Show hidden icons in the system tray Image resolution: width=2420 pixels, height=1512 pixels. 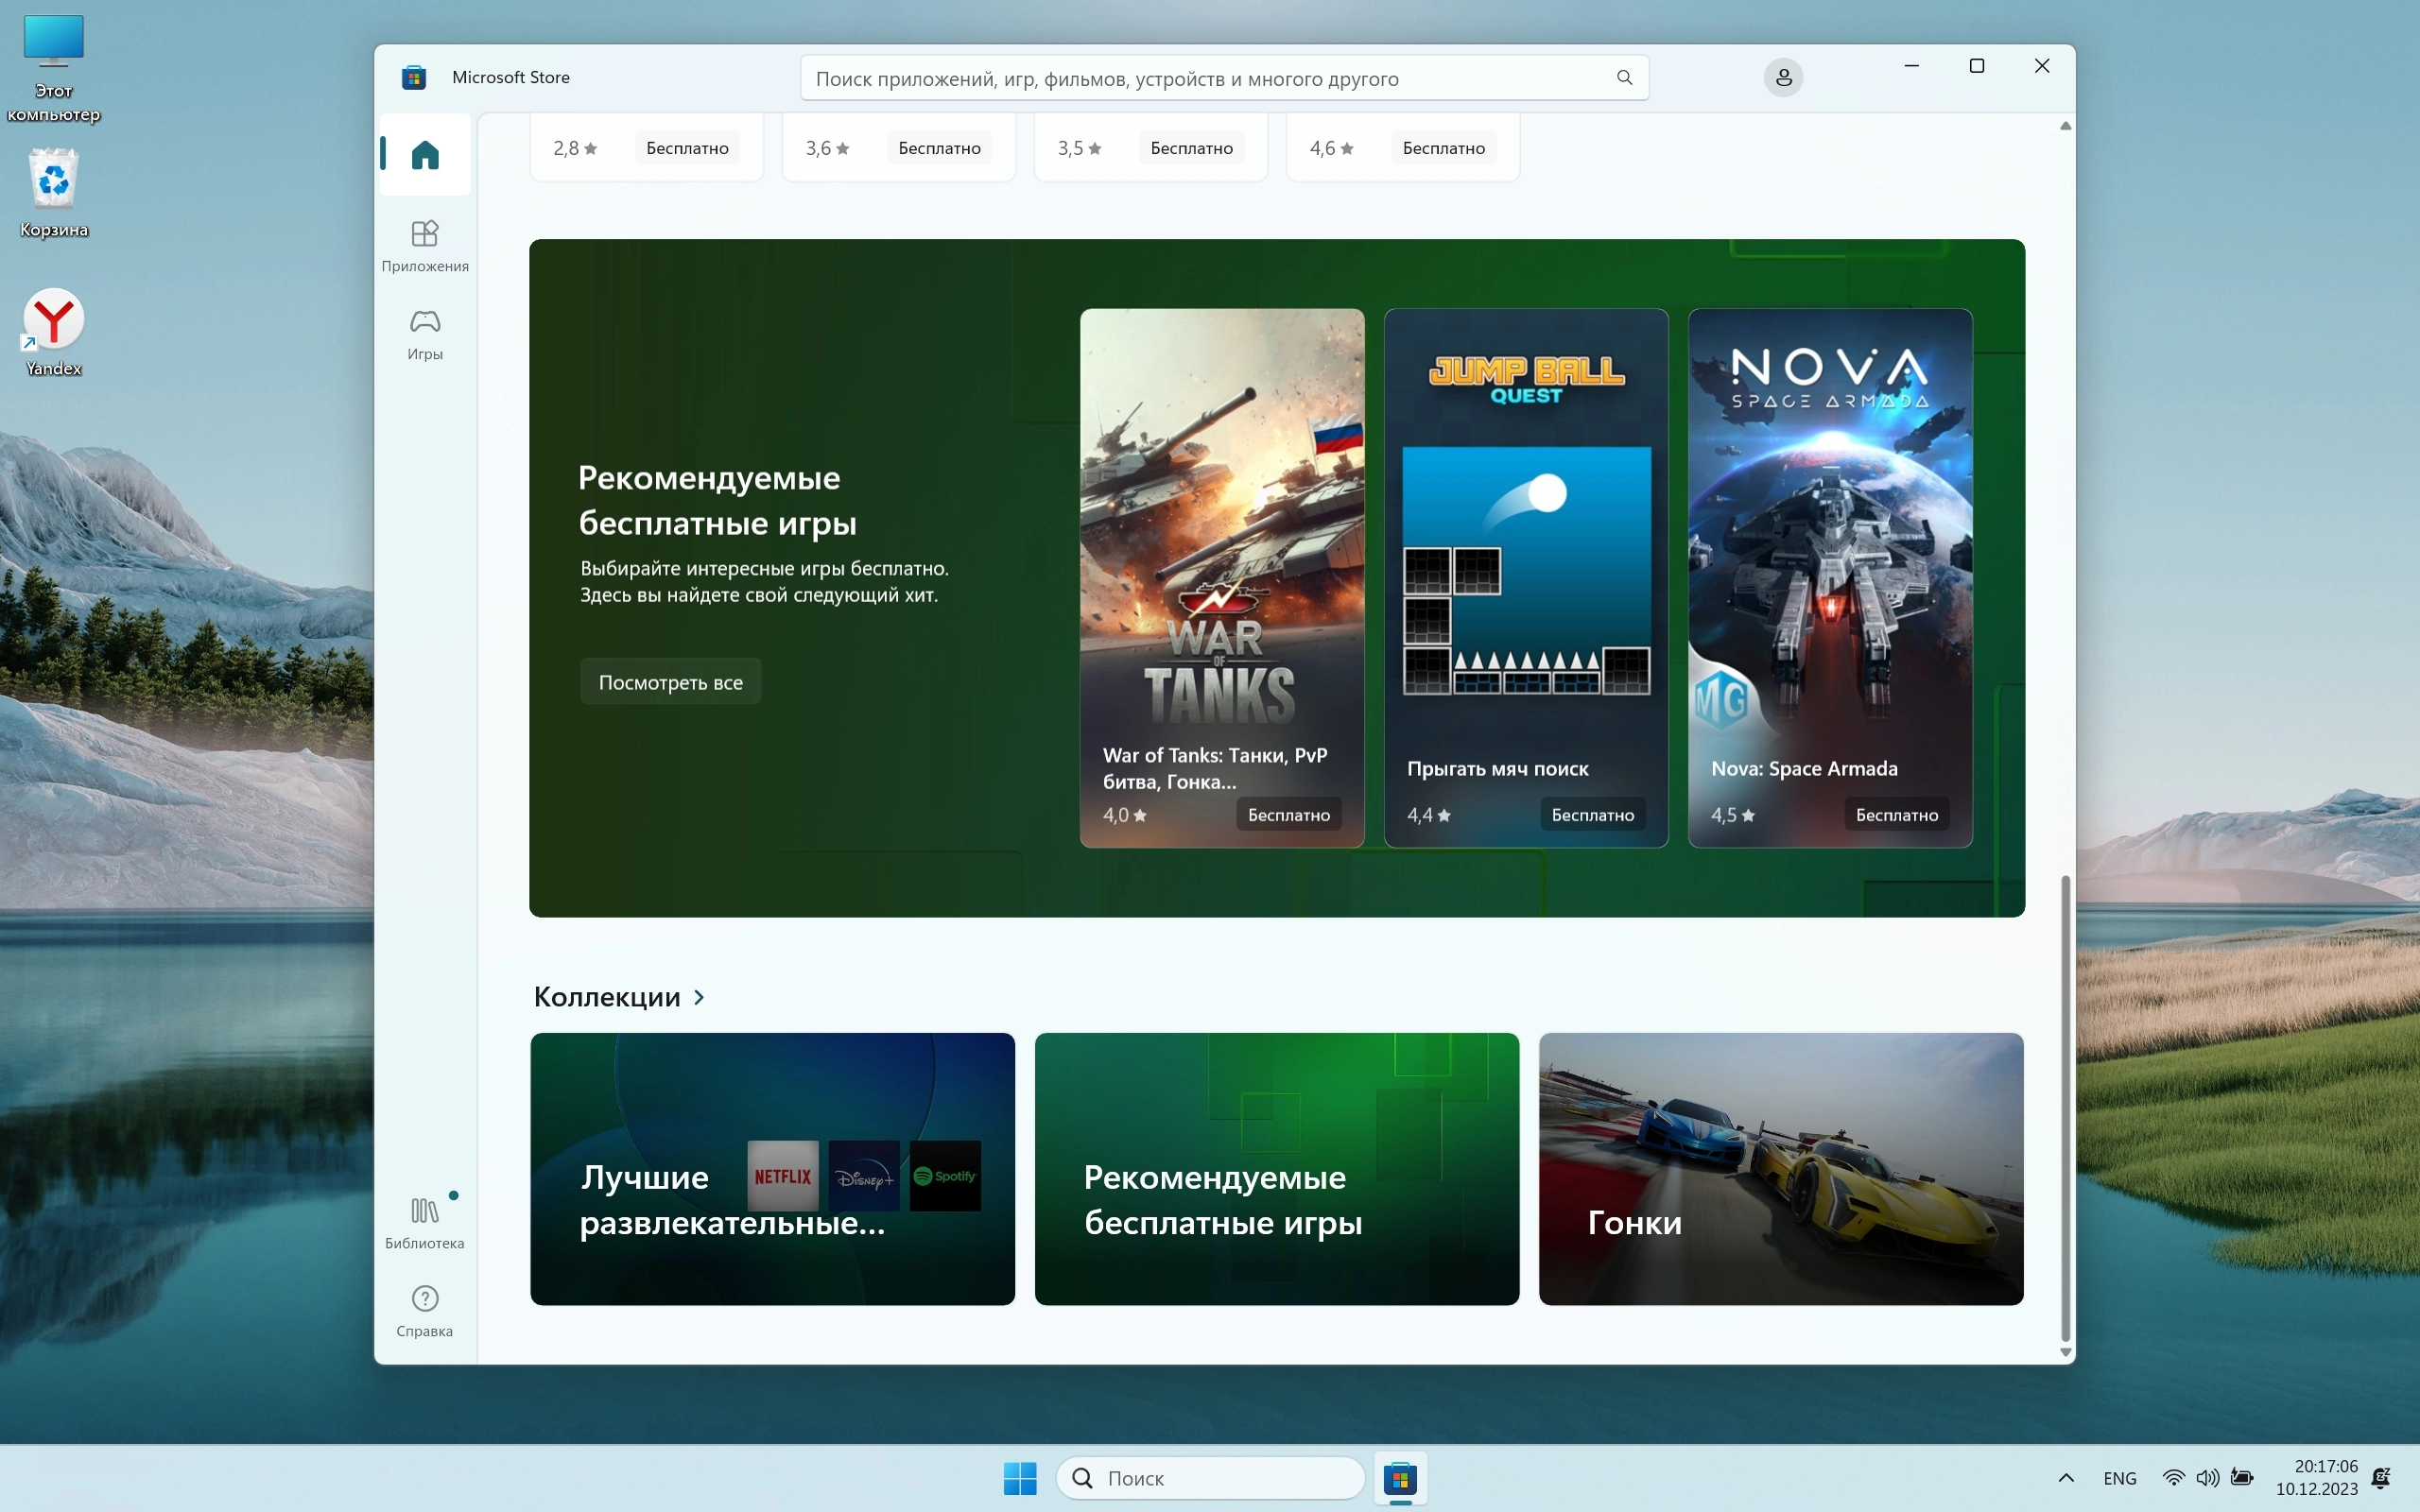(2066, 1478)
